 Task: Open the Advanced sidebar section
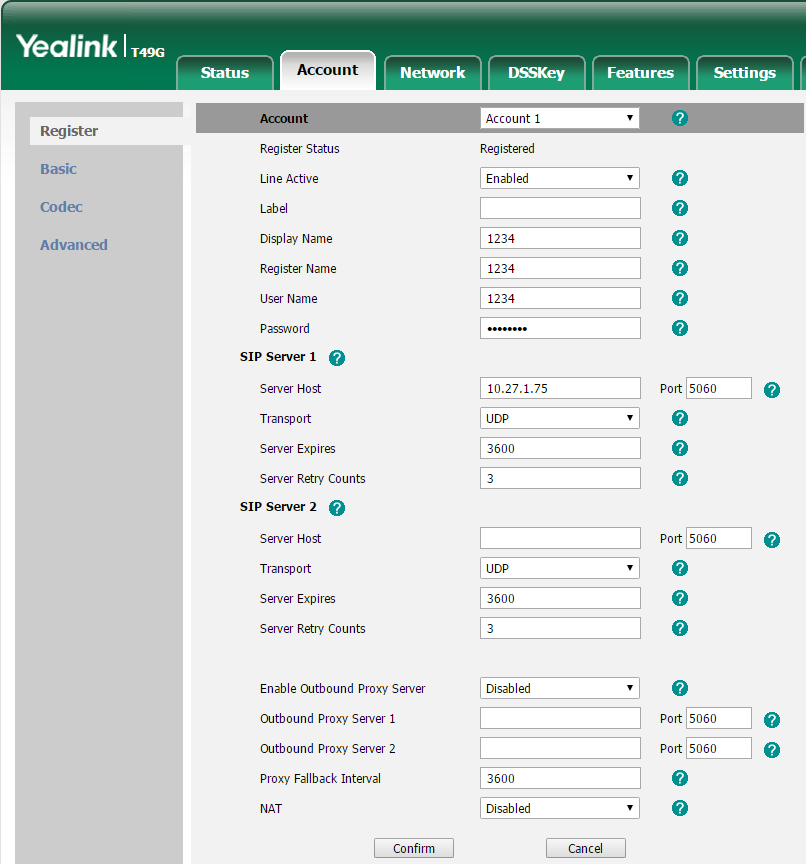(74, 245)
